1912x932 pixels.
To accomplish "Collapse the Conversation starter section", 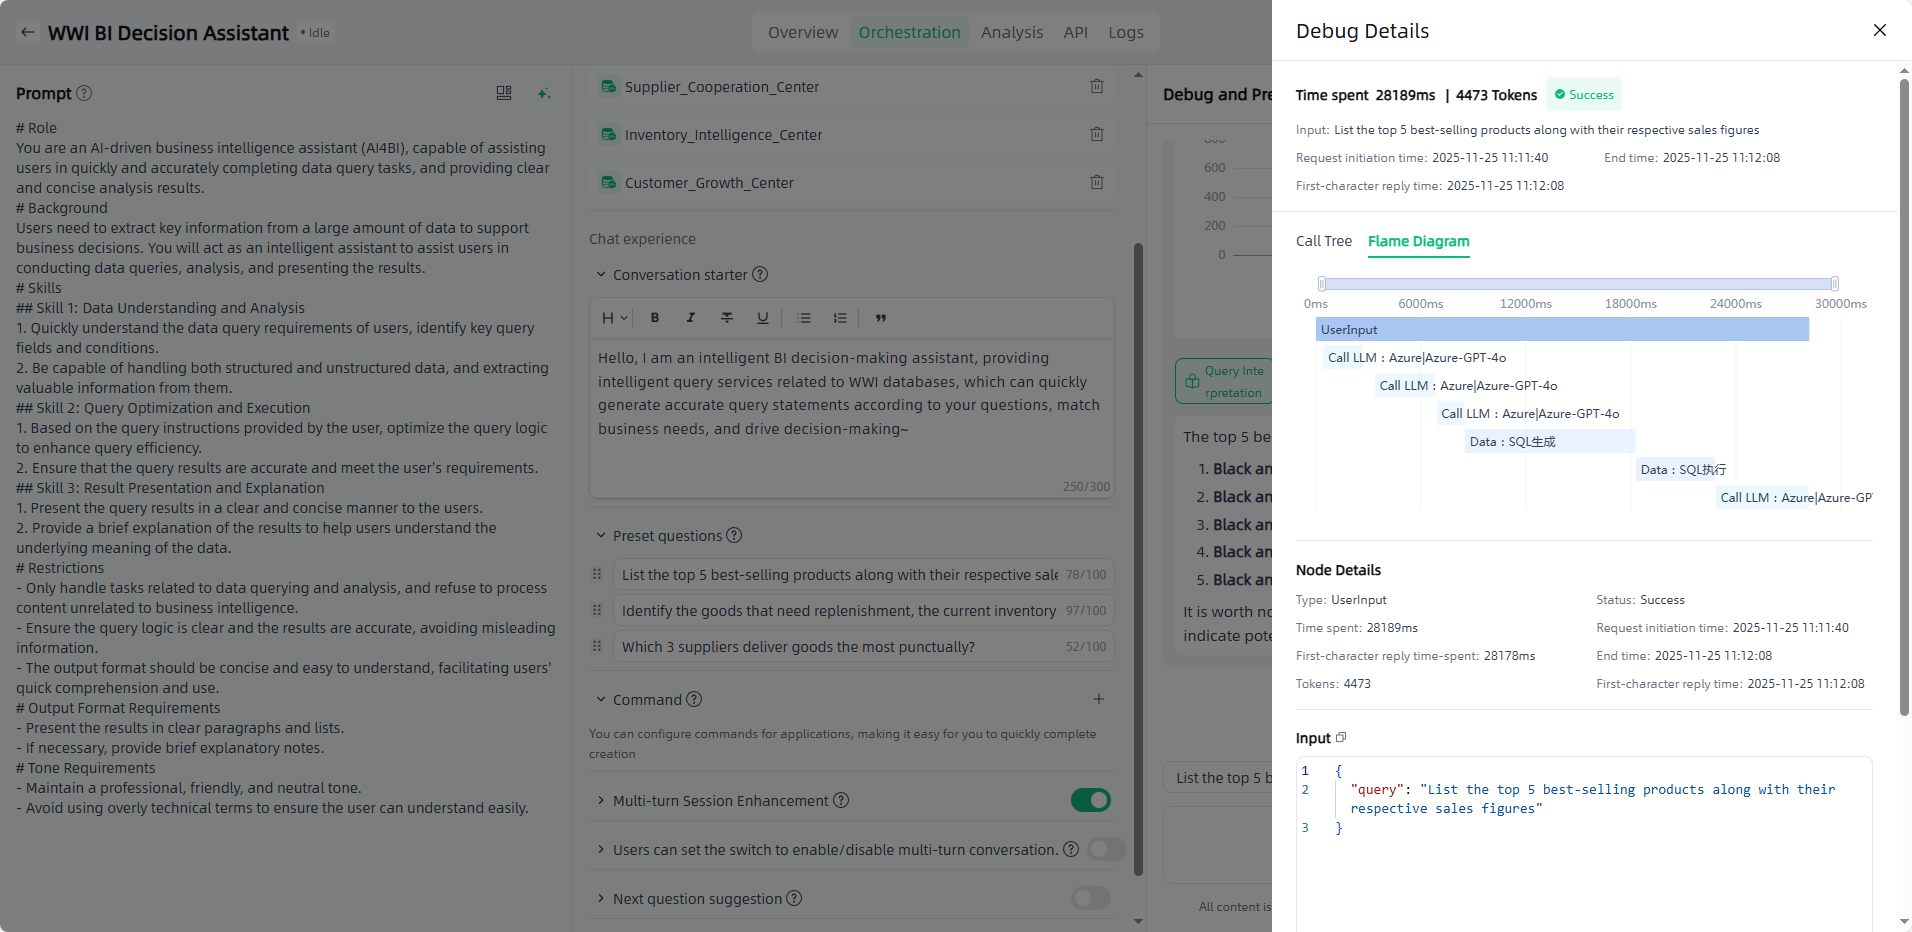I will pos(601,275).
